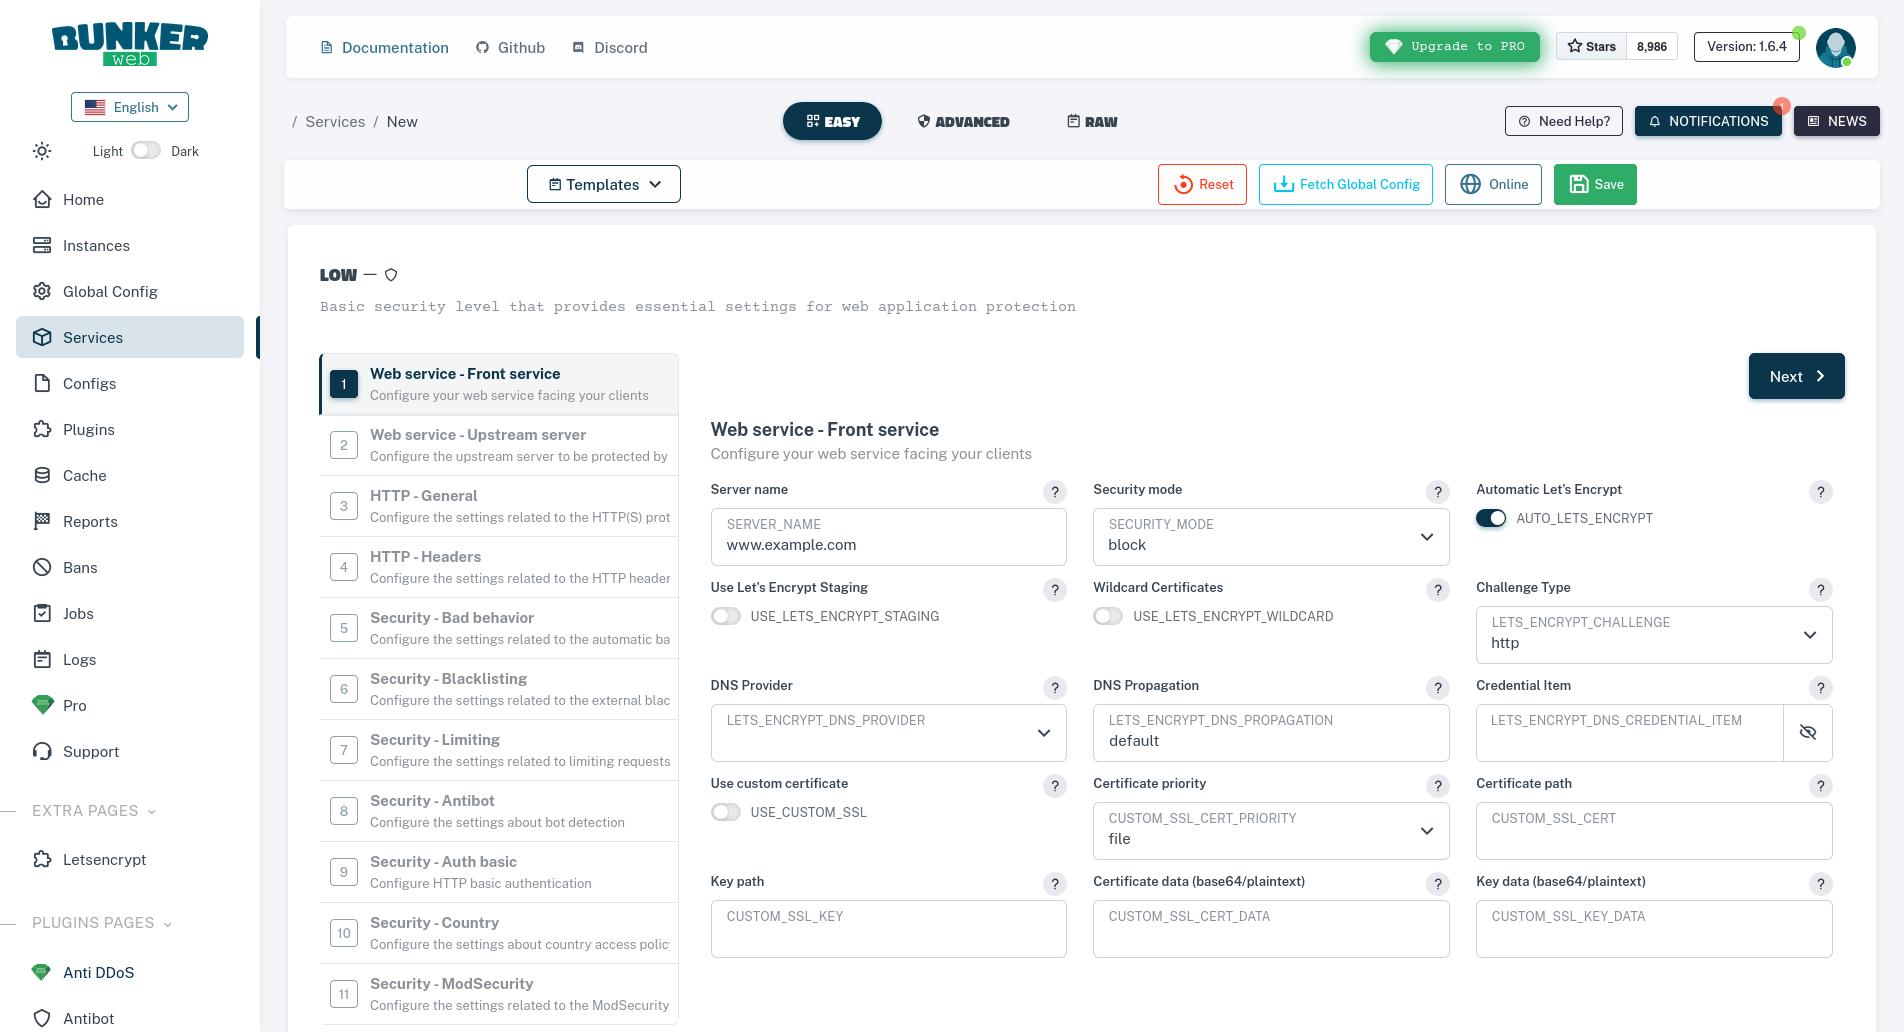Select the Instances icon in the sidebar
1904x1032 pixels.
[42, 245]
